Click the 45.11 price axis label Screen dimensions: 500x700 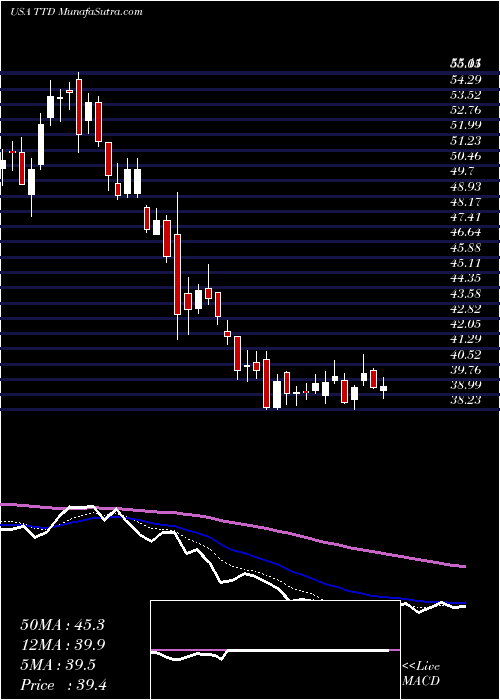464,263
